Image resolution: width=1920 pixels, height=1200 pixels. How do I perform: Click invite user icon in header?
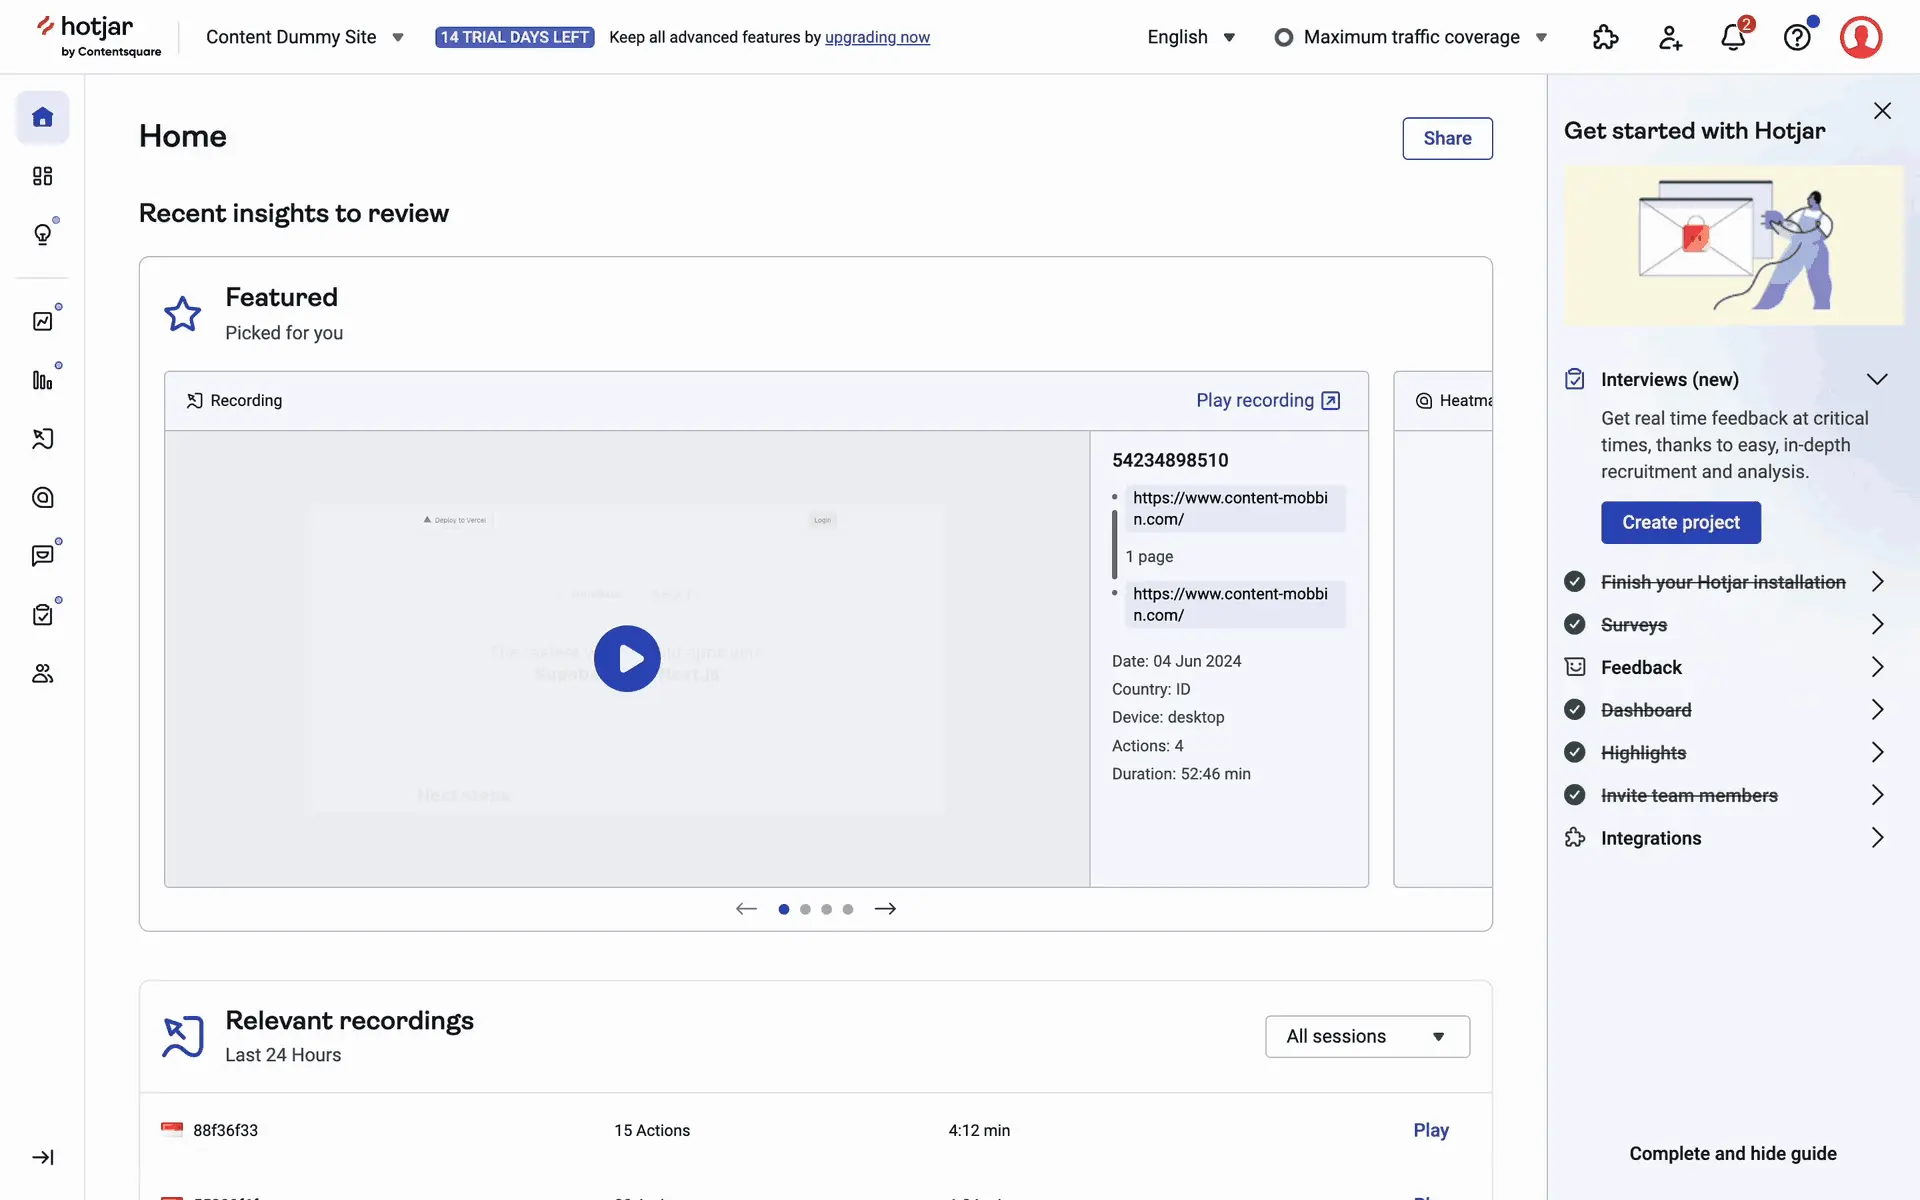click(1669, 38)
